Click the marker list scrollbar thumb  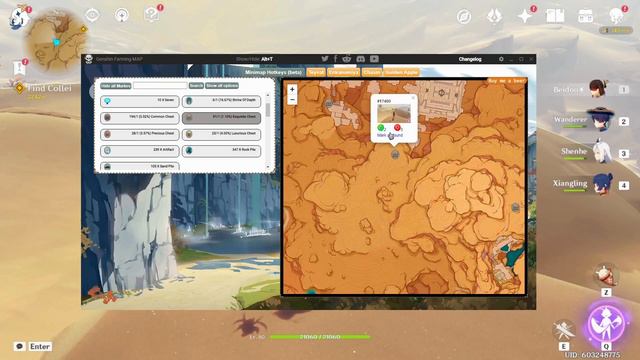coord(268,109)
